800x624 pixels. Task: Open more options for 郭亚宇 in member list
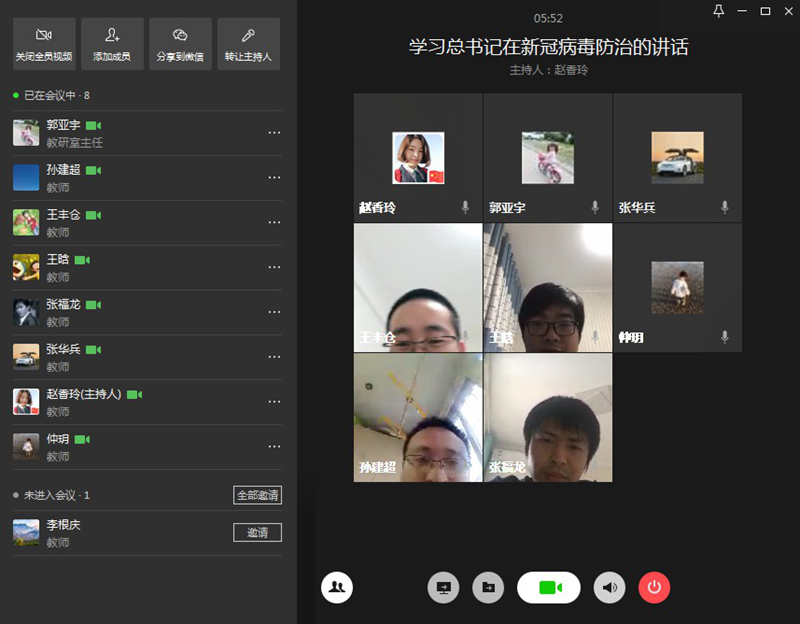(x=274, y=132)
